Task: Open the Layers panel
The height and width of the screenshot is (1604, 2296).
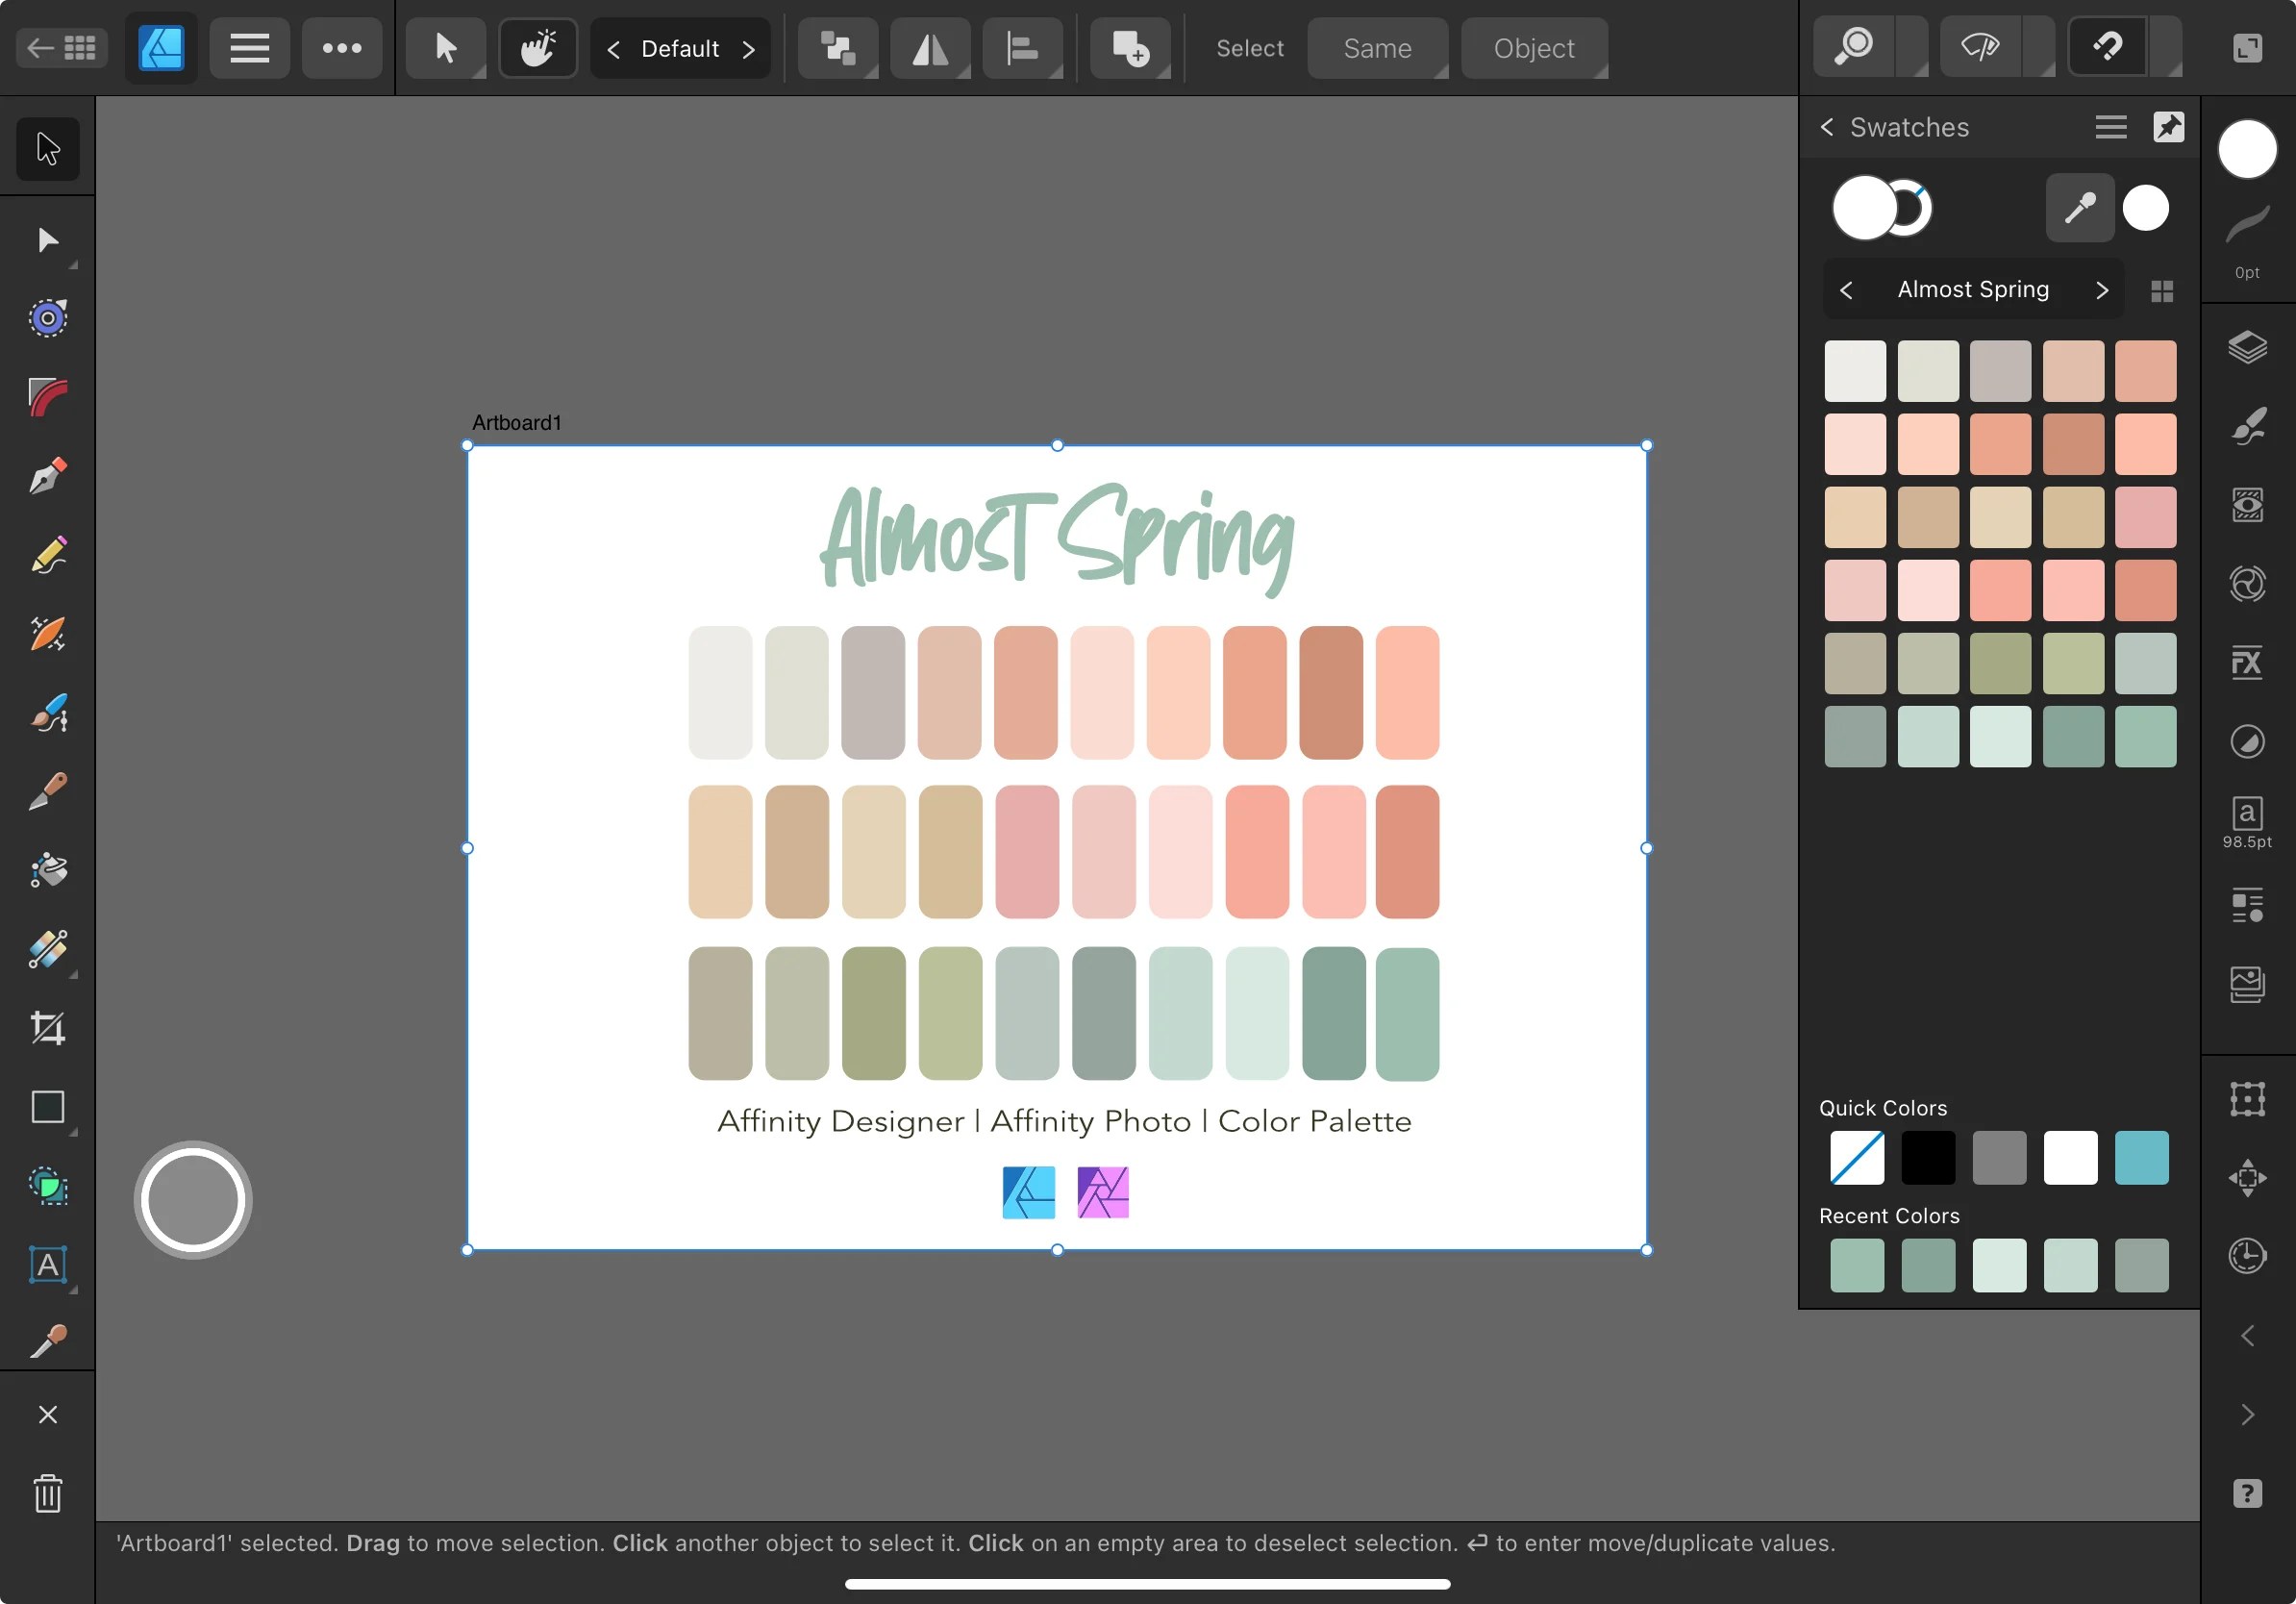Action: pyautogui.click(x=2248, y=348)
